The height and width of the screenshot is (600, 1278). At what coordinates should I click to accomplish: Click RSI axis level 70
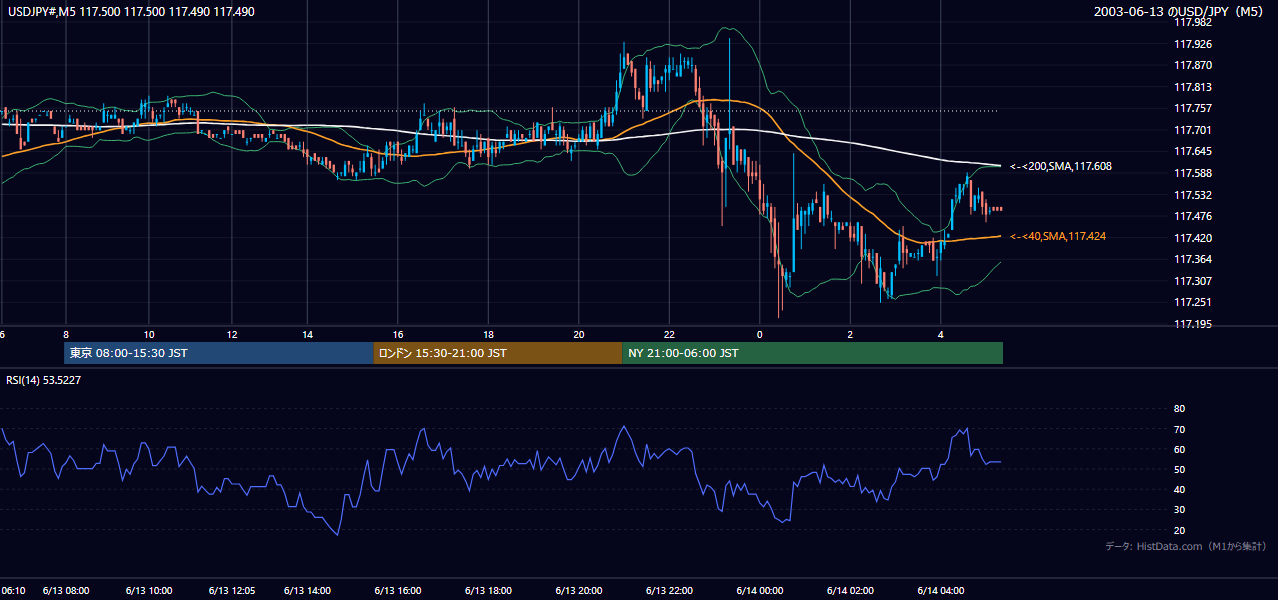click(1179, 429)
